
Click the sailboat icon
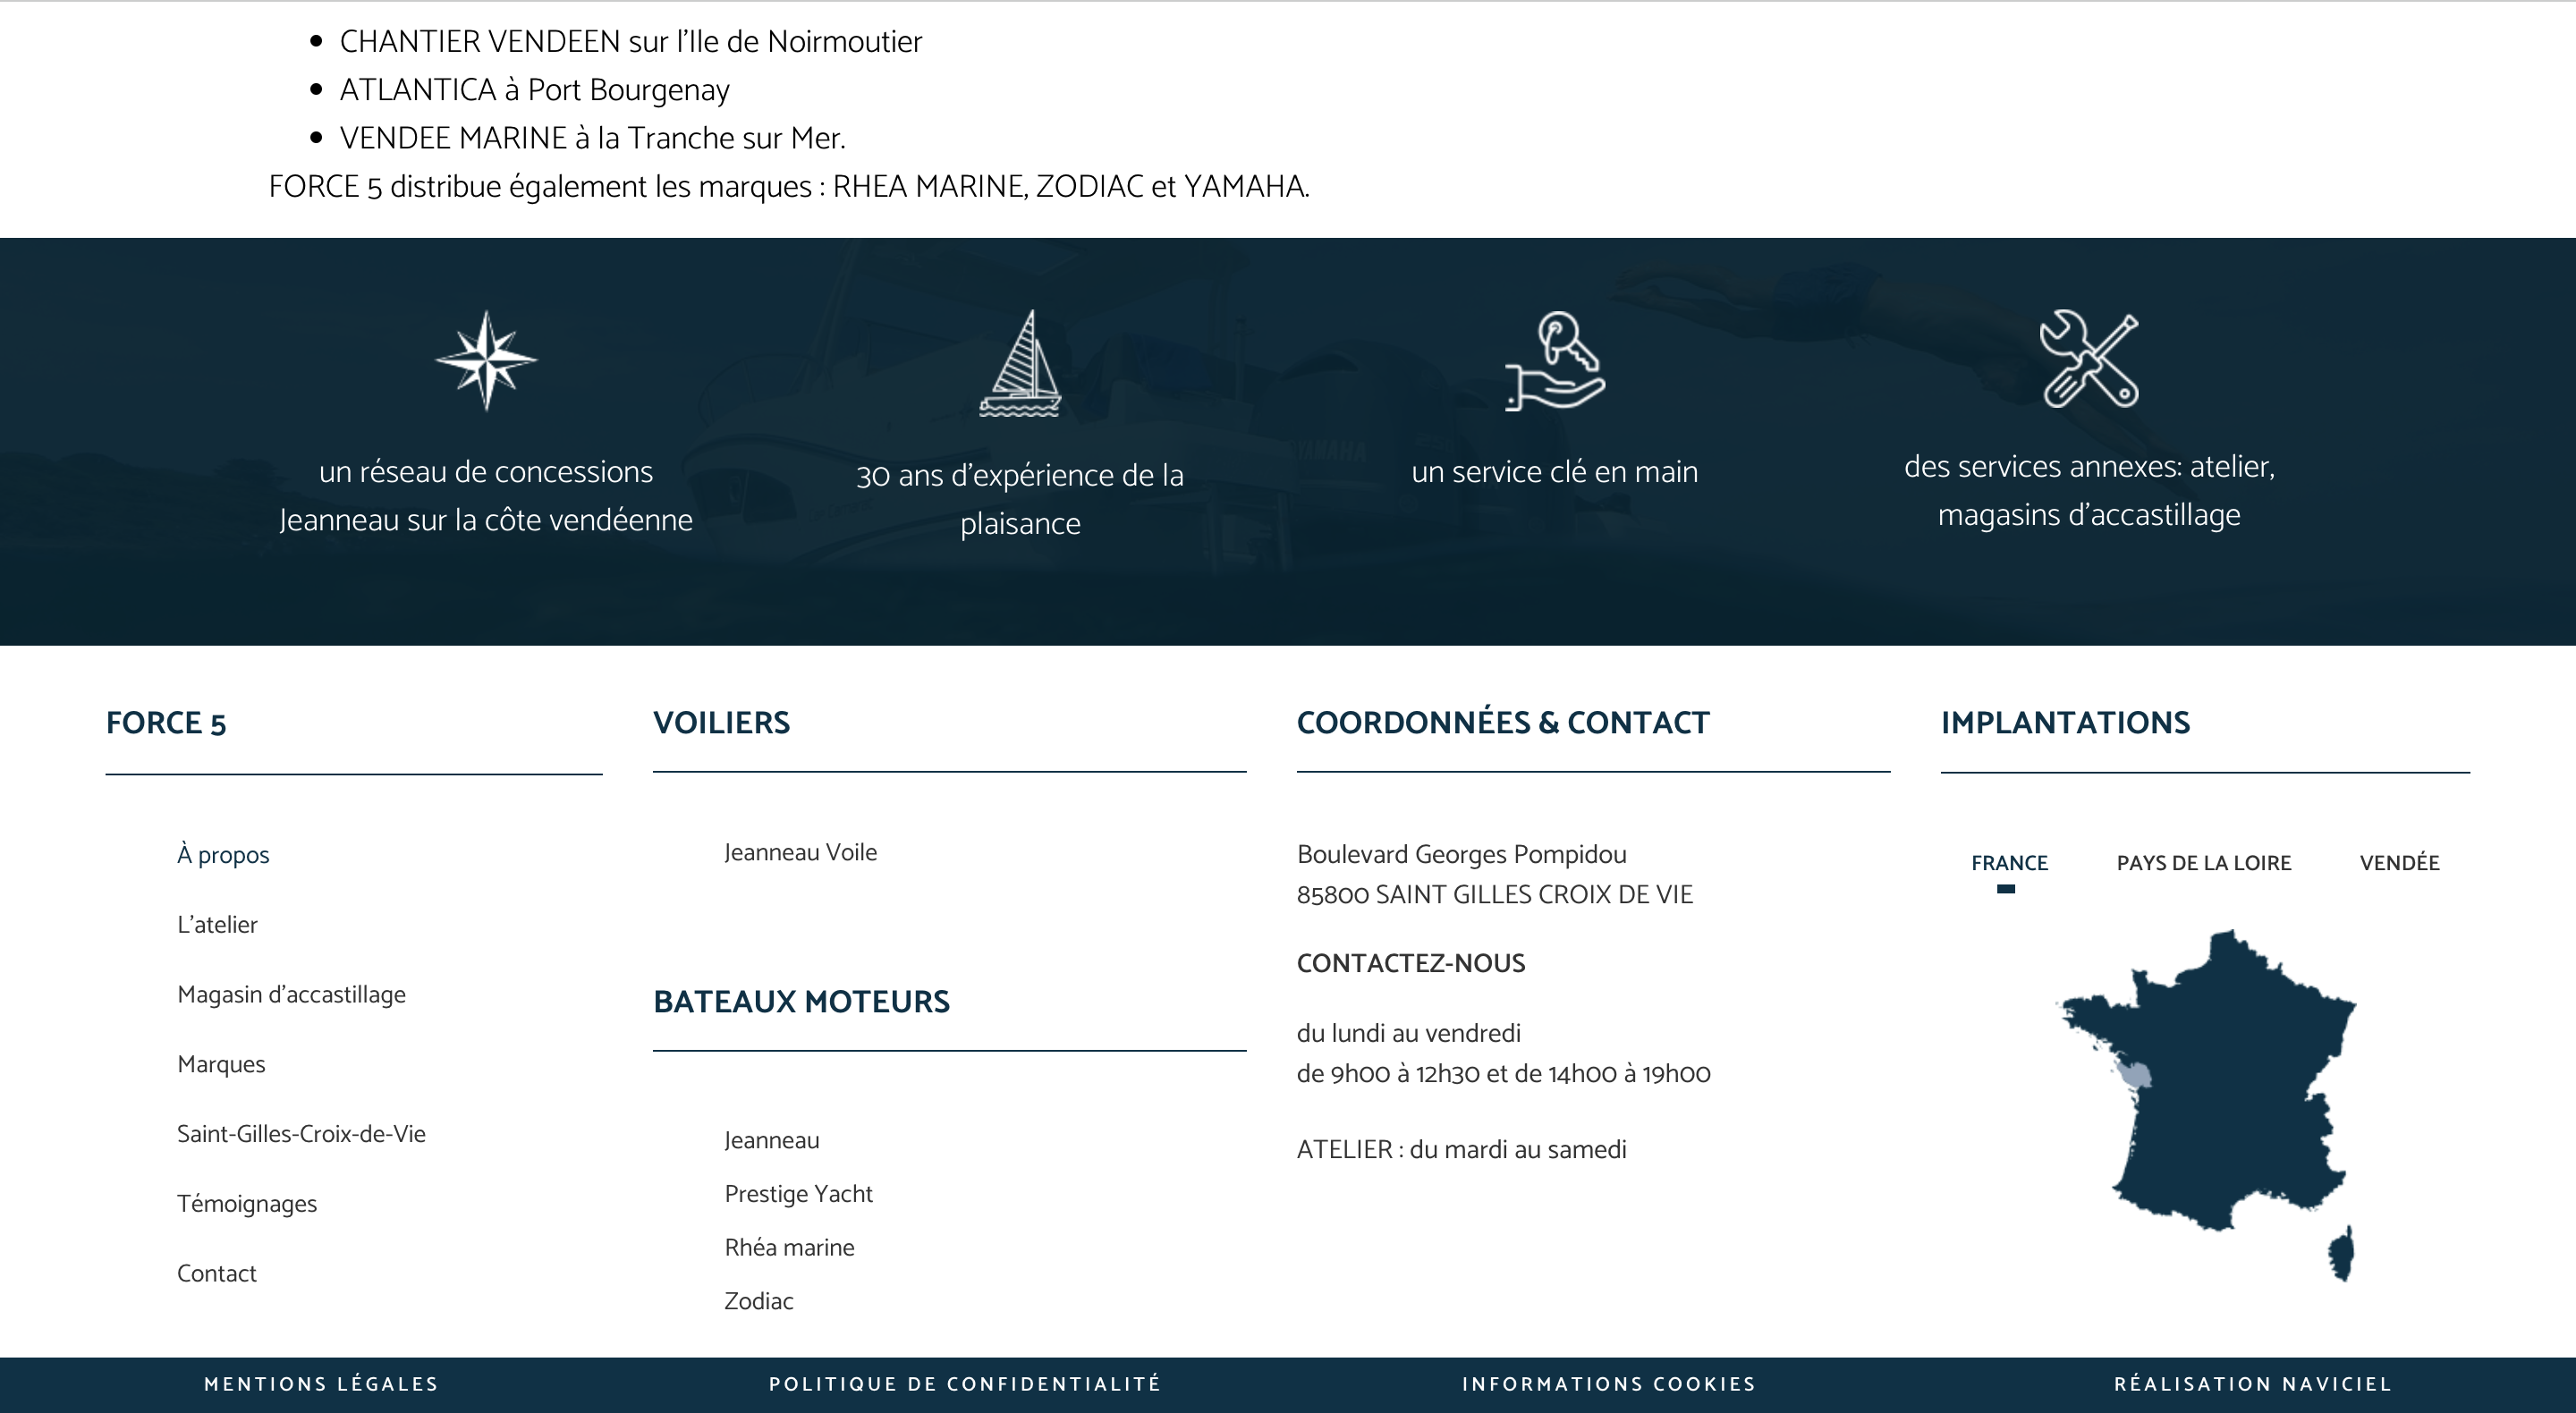[1020, 363]
